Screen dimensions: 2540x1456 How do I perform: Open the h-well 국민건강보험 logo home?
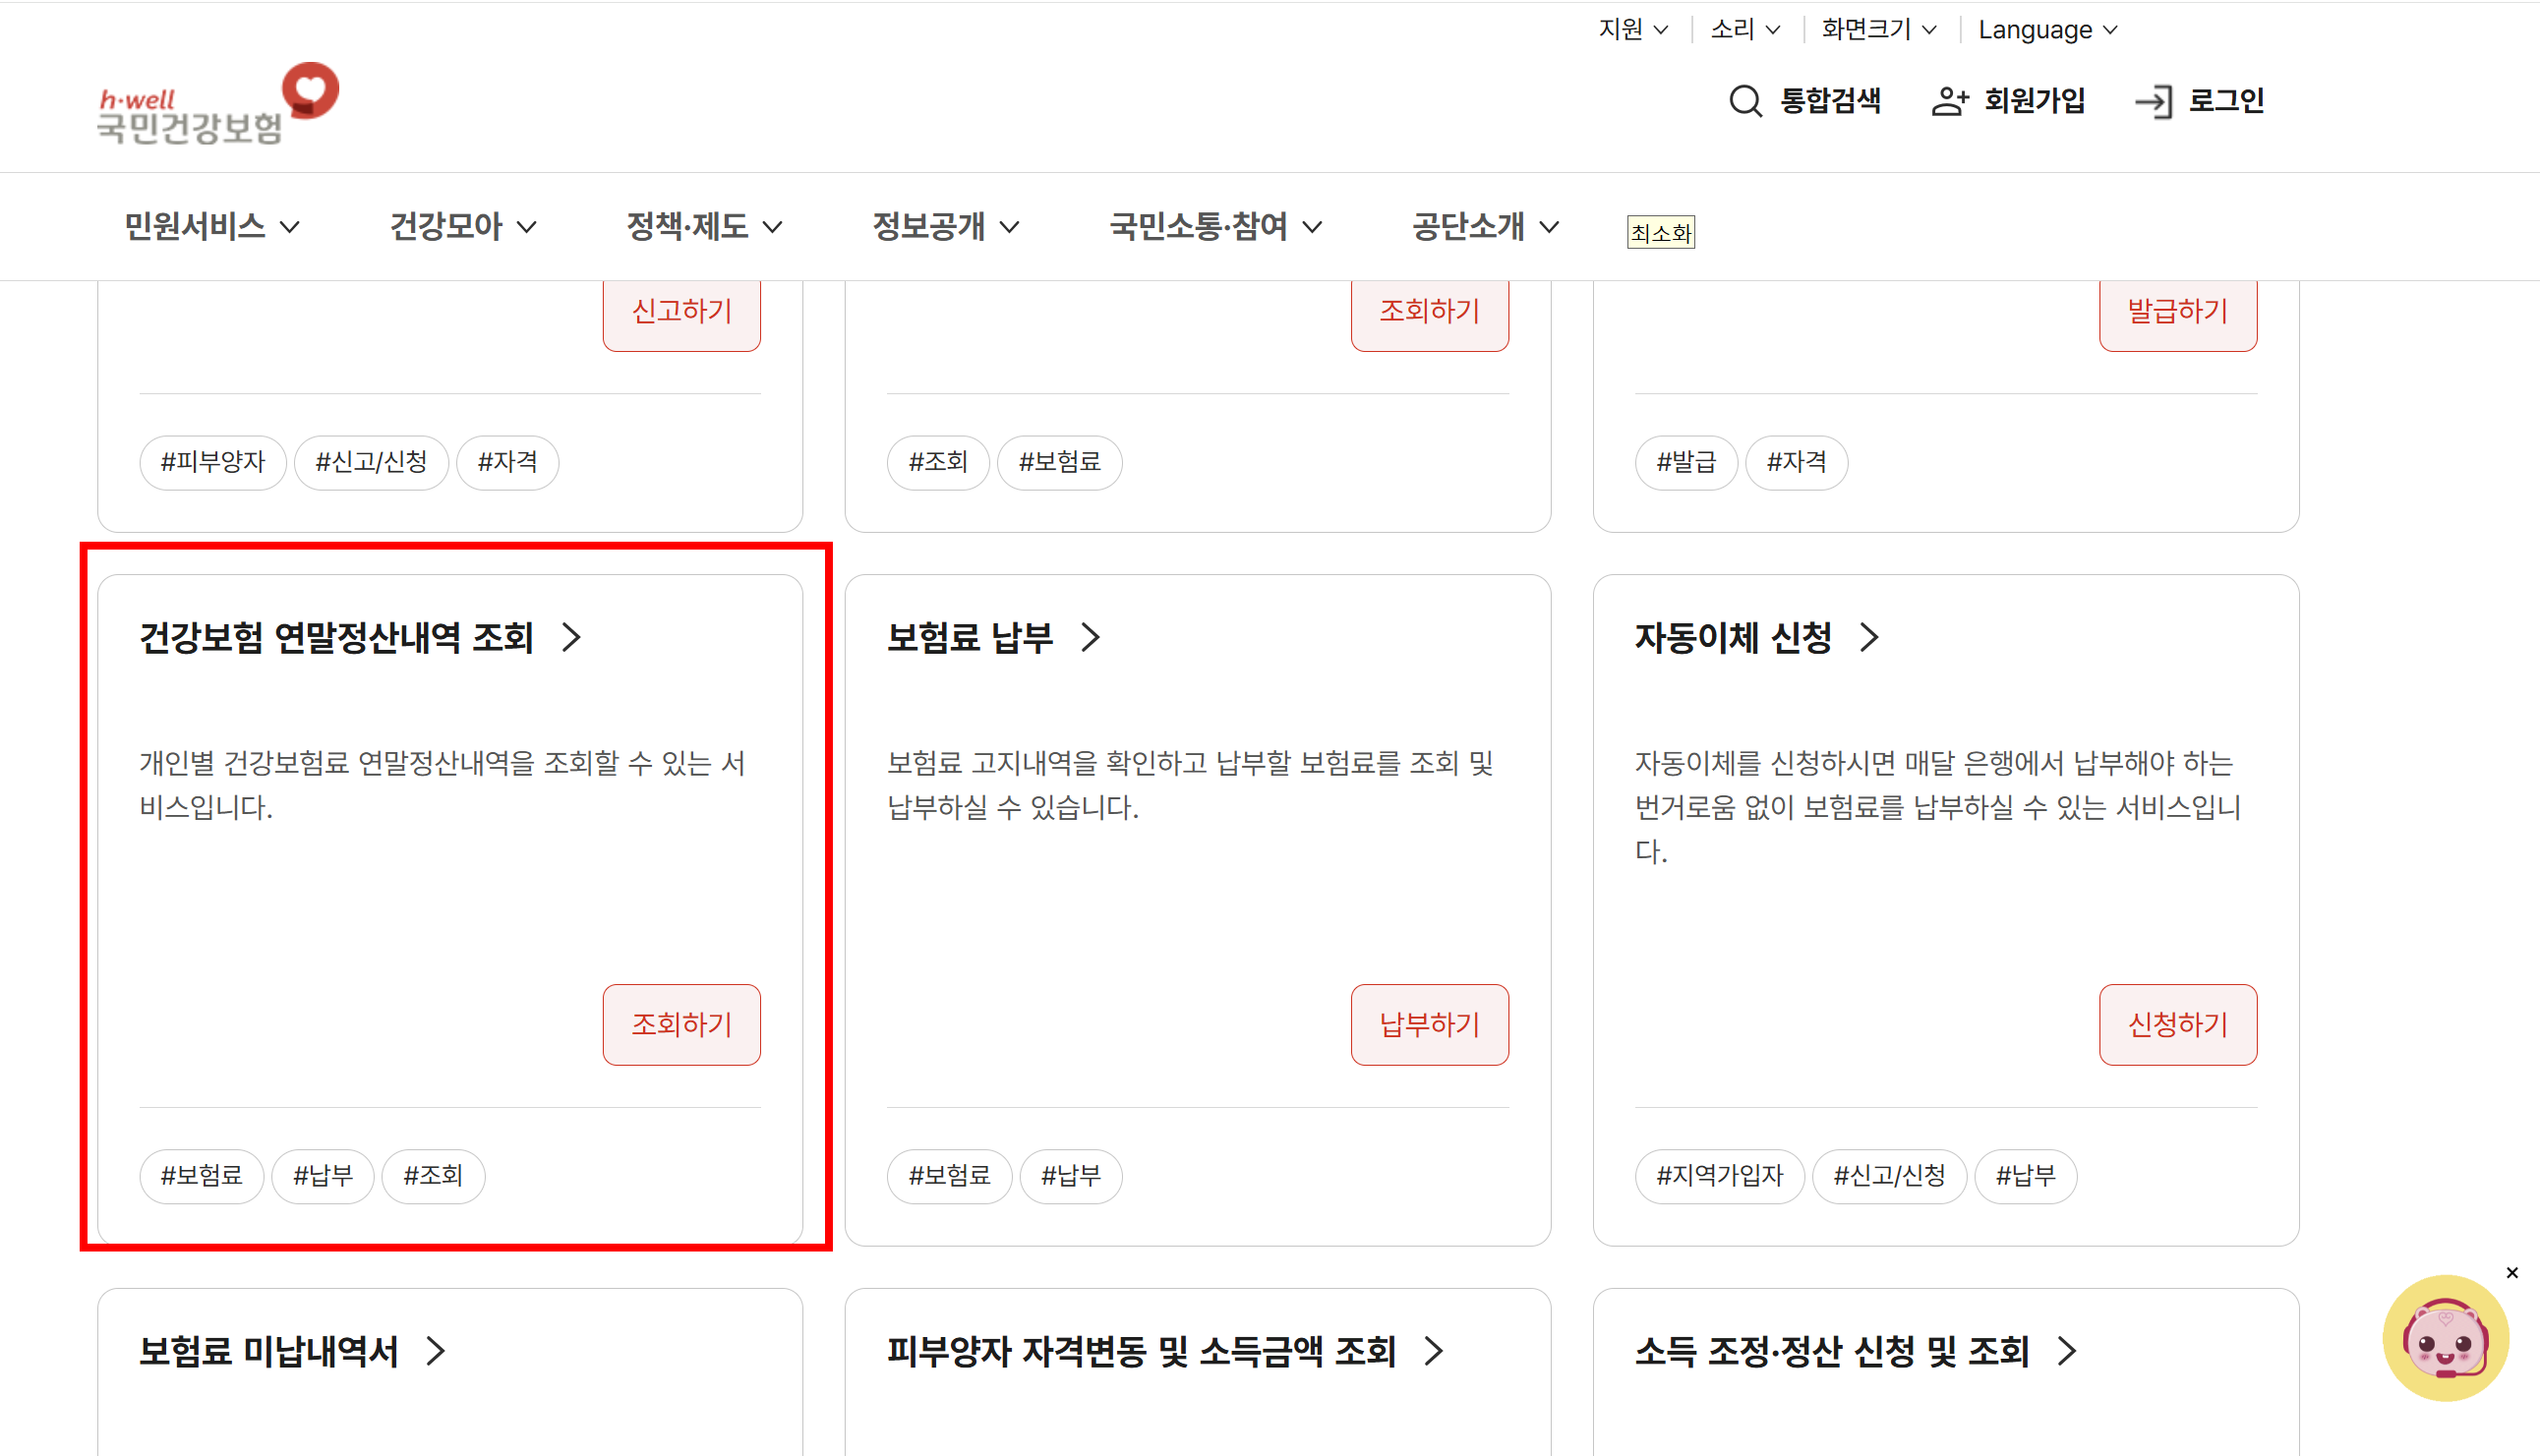217,105
